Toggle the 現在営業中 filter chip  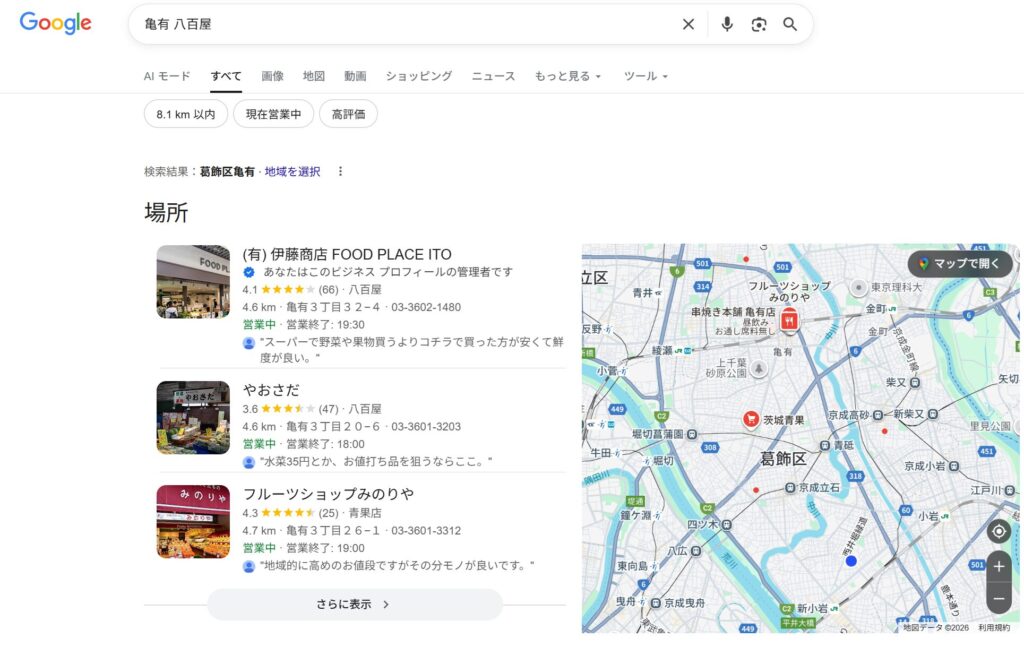pyautogui.click(x=273, y=114)
